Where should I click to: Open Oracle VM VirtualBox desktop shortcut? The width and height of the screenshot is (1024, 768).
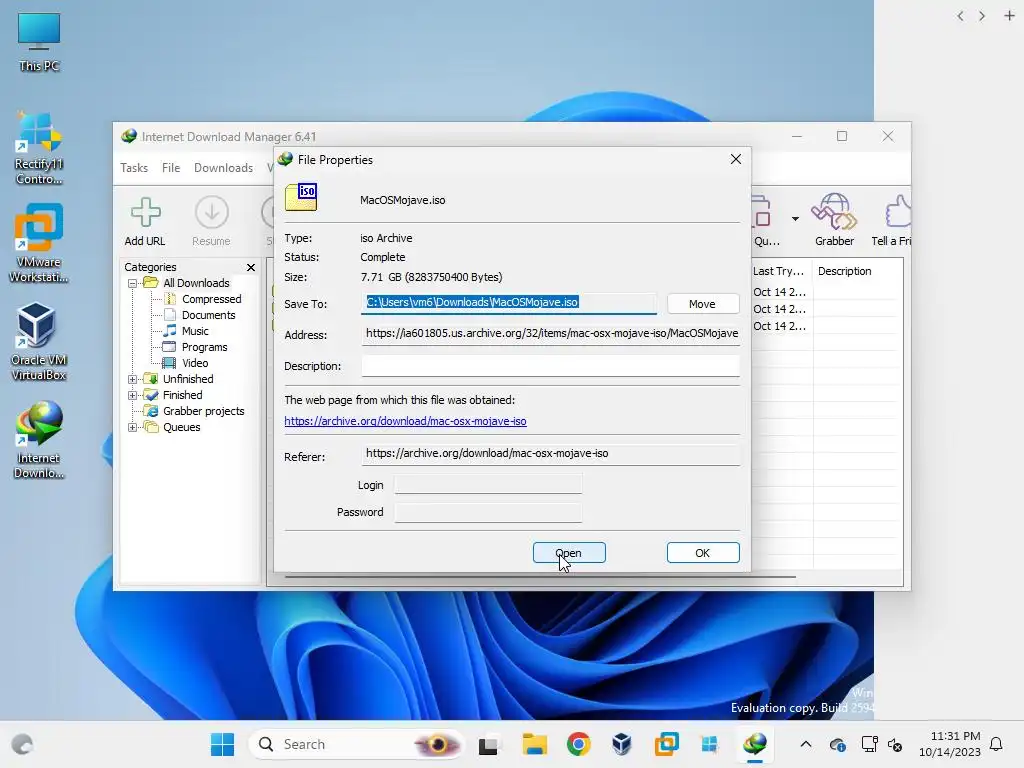[x=39, y=342]
